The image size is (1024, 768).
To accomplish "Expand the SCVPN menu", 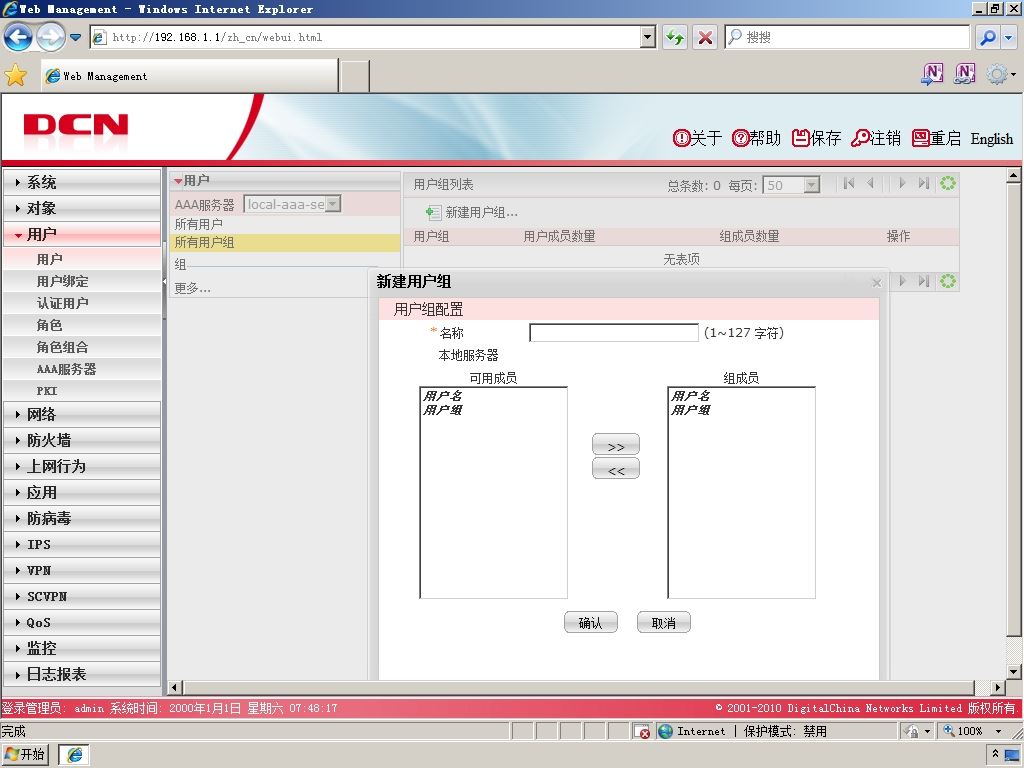I will tap(82, 596).
